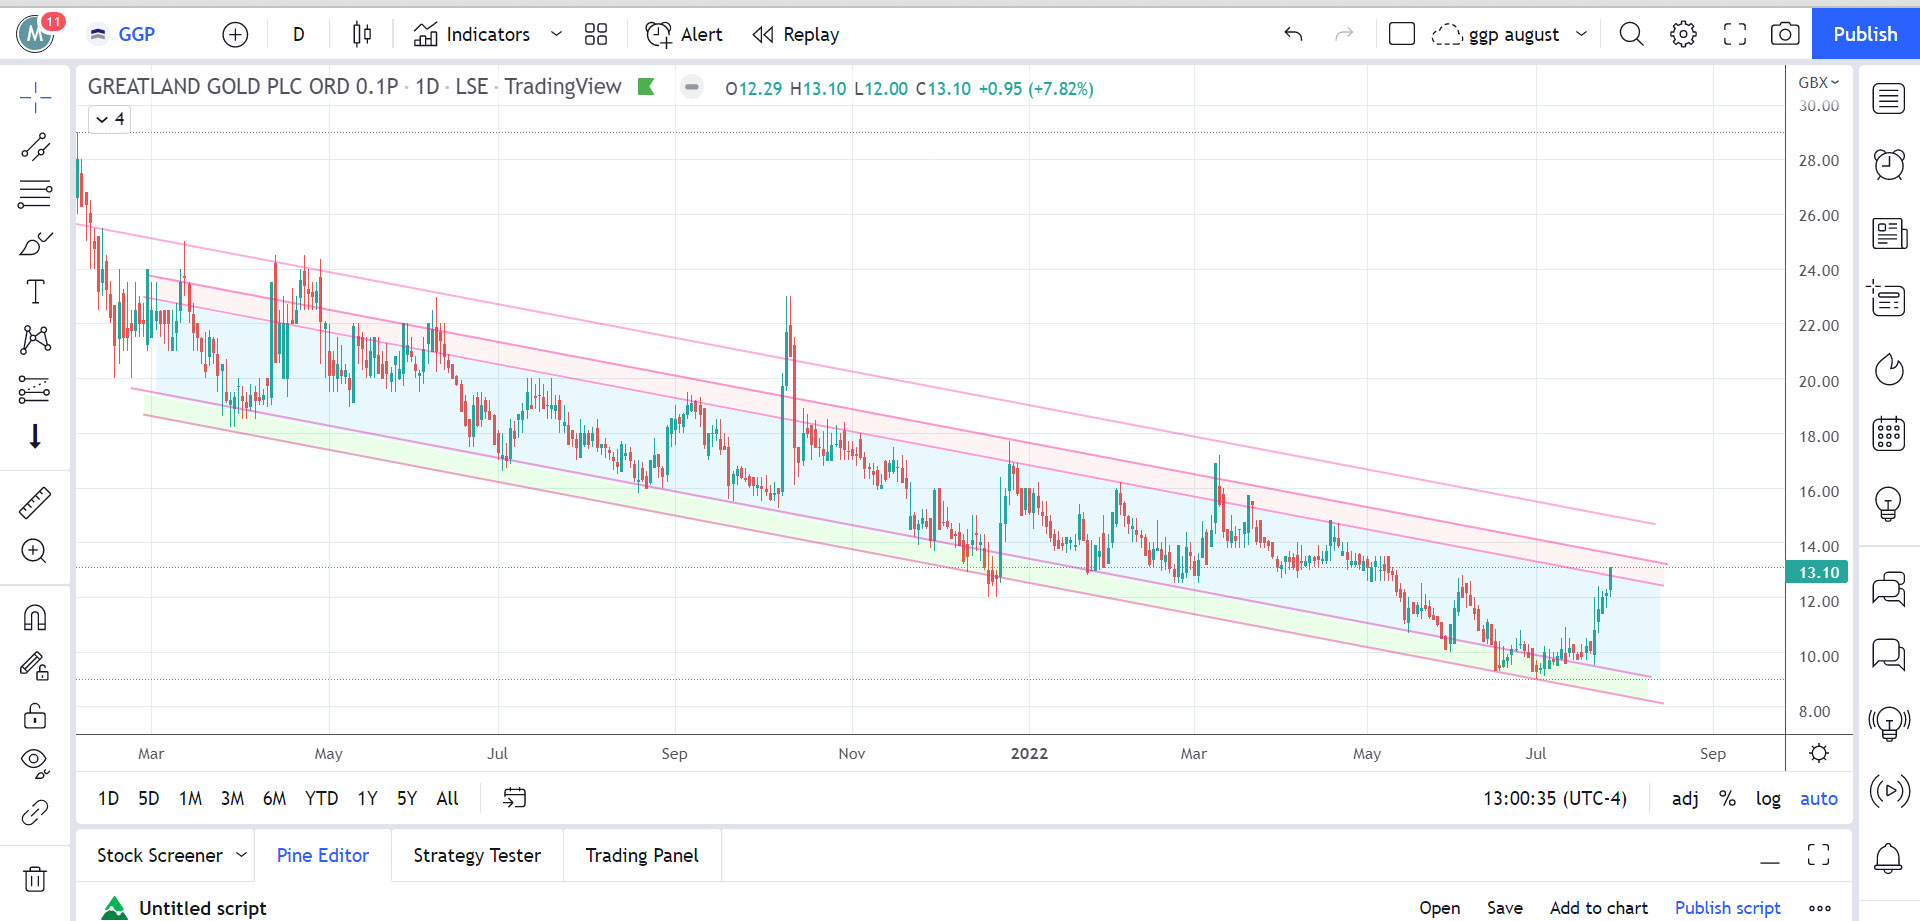Open the Fibonacci and Gann tools
1920x921 pixels.
(35, 194)
